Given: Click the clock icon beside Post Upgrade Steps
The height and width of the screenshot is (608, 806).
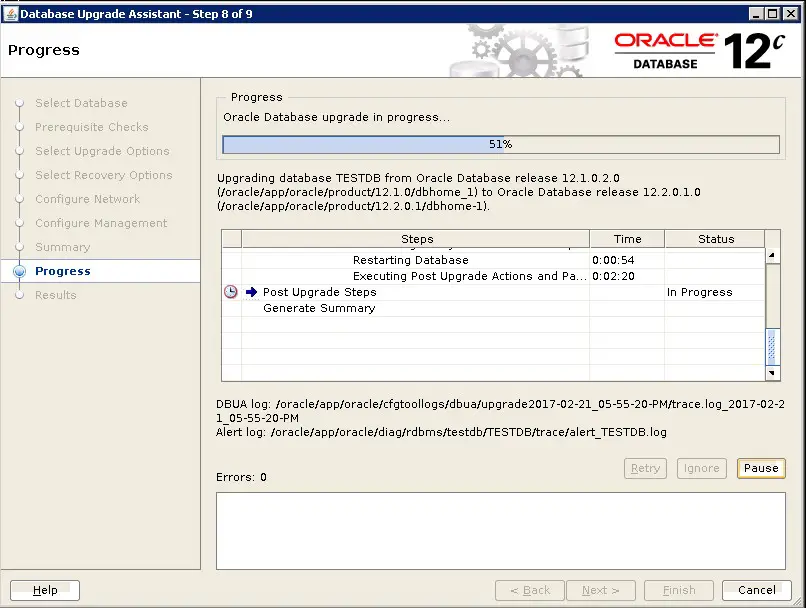Looking at the screenshot, I should (x=231, y=292).
